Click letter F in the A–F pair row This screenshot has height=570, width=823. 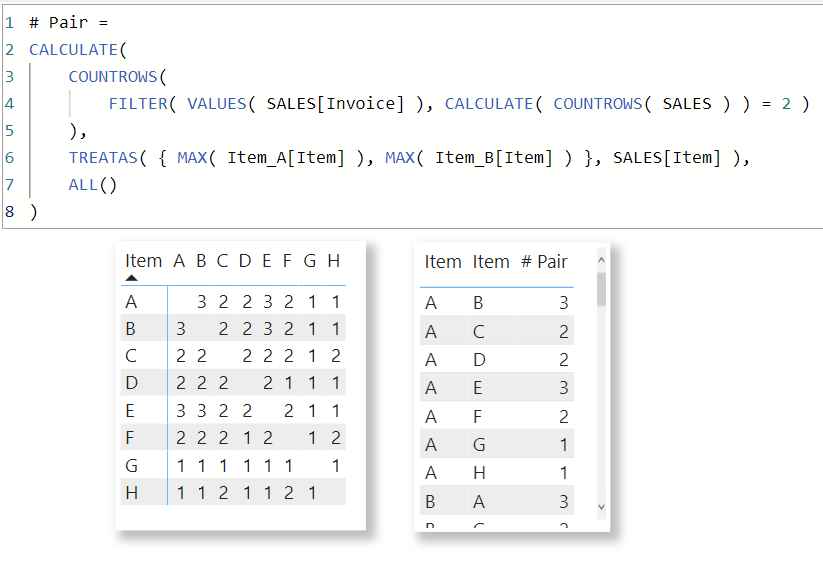tap(477, 417)
